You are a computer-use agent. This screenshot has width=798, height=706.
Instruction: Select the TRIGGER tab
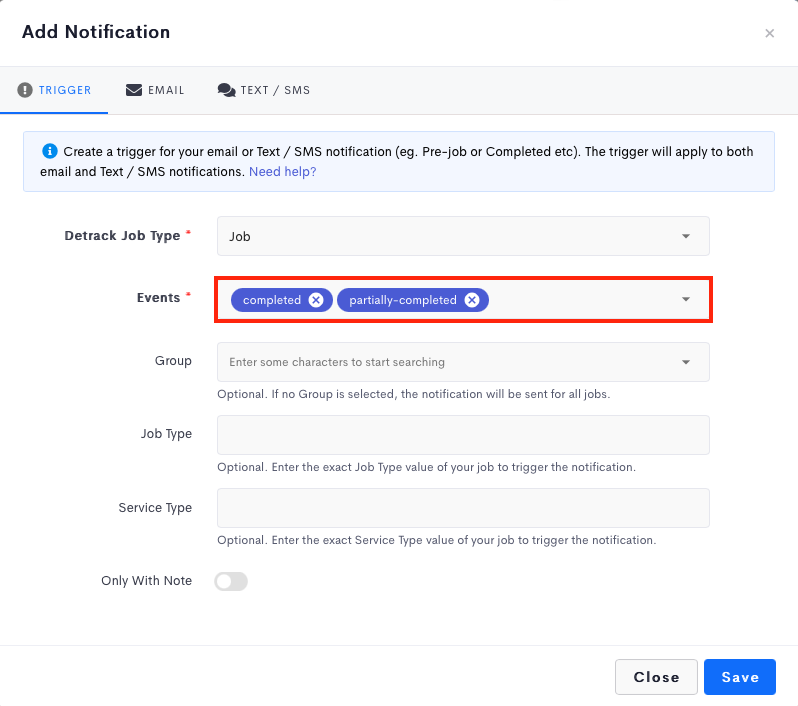pyautogui.click(x=54, y=90)
